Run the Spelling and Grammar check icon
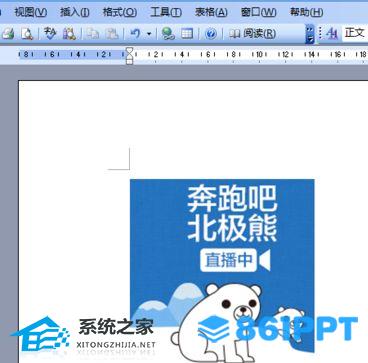This screenshot has width=368, height=363. click(x=50, y=34)
